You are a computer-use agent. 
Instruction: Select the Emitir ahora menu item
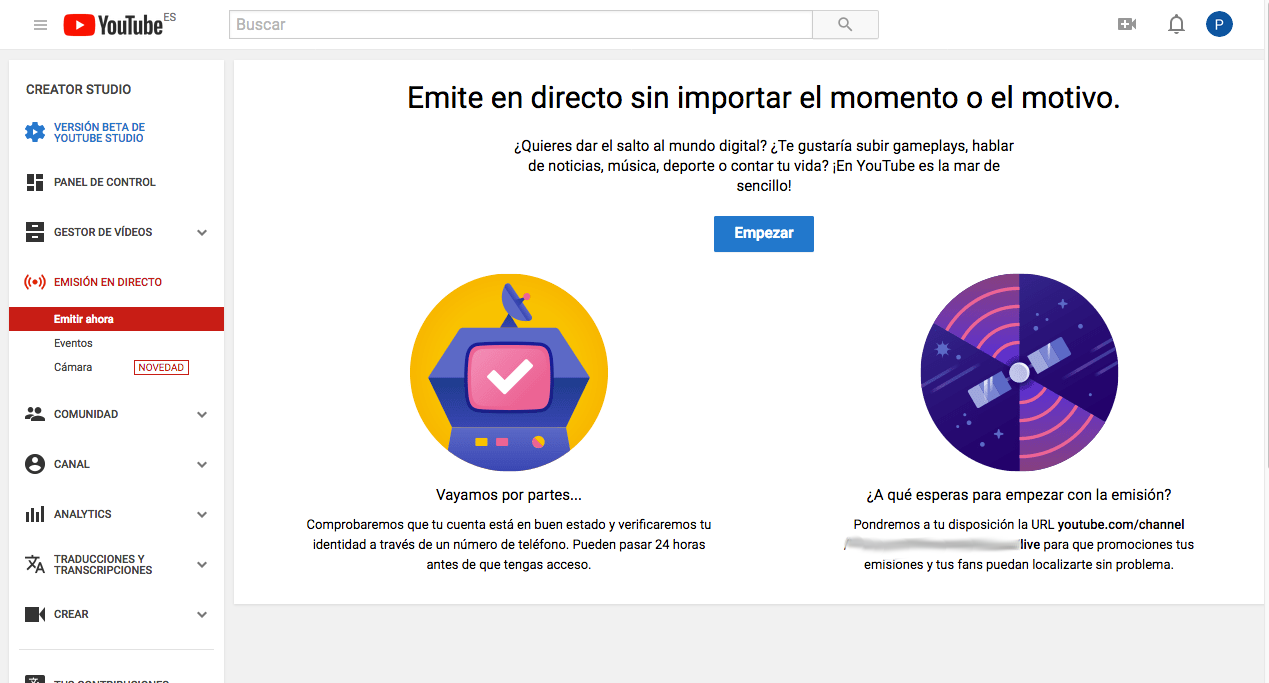84,319
